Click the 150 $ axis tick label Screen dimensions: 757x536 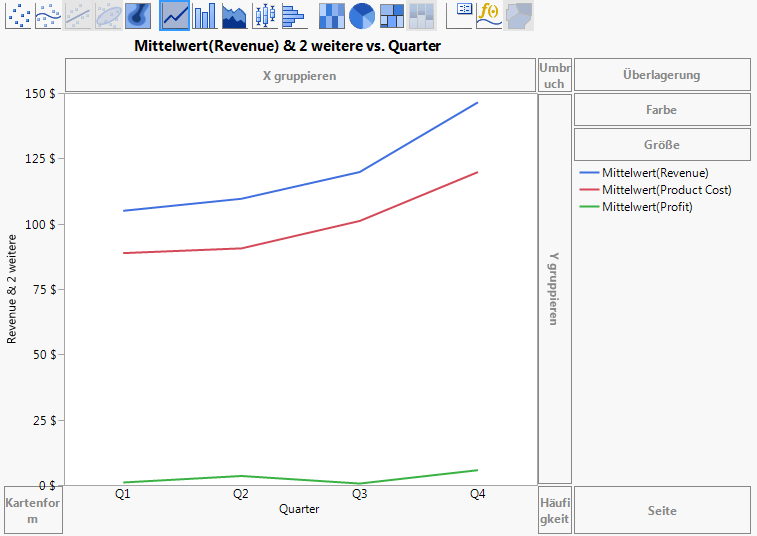click(40, 94)
